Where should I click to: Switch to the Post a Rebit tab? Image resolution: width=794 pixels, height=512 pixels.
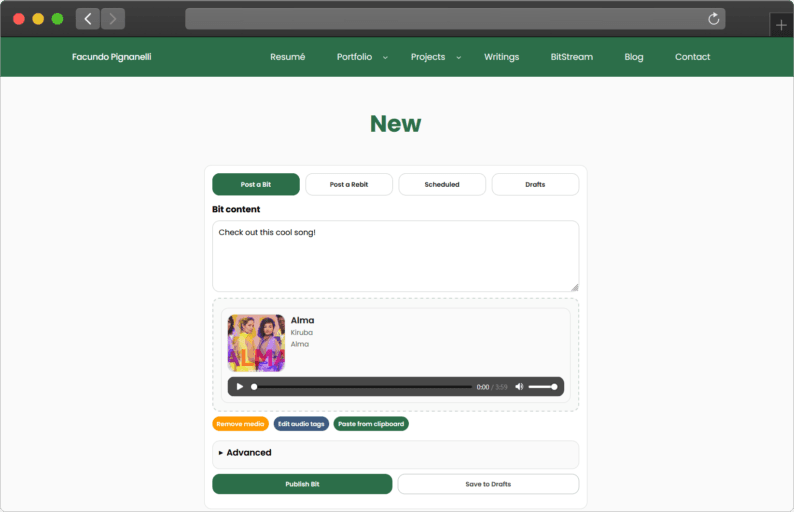pos(349,185)
